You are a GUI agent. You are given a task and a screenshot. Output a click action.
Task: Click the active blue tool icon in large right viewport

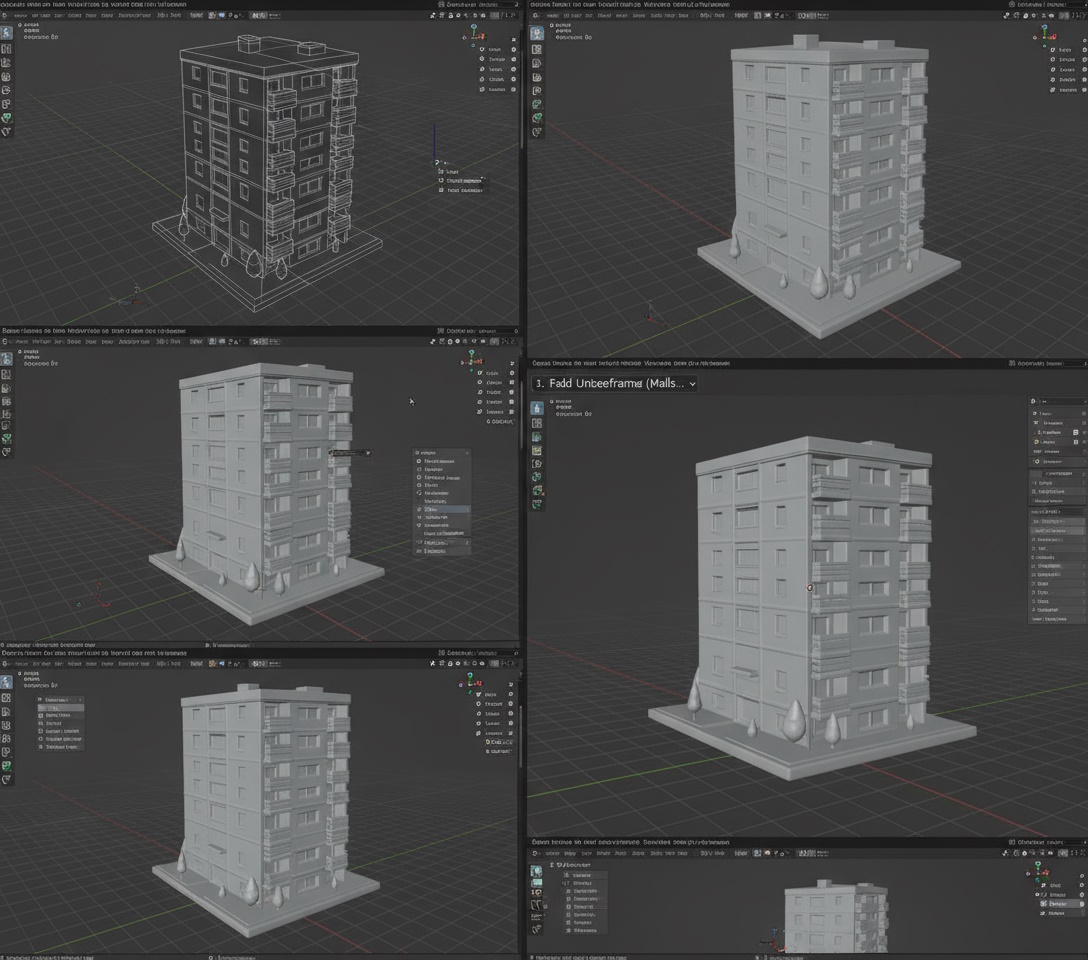click(x=537, y=408)
